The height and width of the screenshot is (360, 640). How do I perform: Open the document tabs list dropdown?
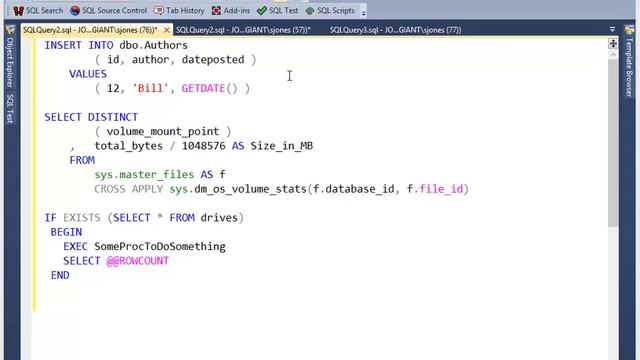[612, 29]
